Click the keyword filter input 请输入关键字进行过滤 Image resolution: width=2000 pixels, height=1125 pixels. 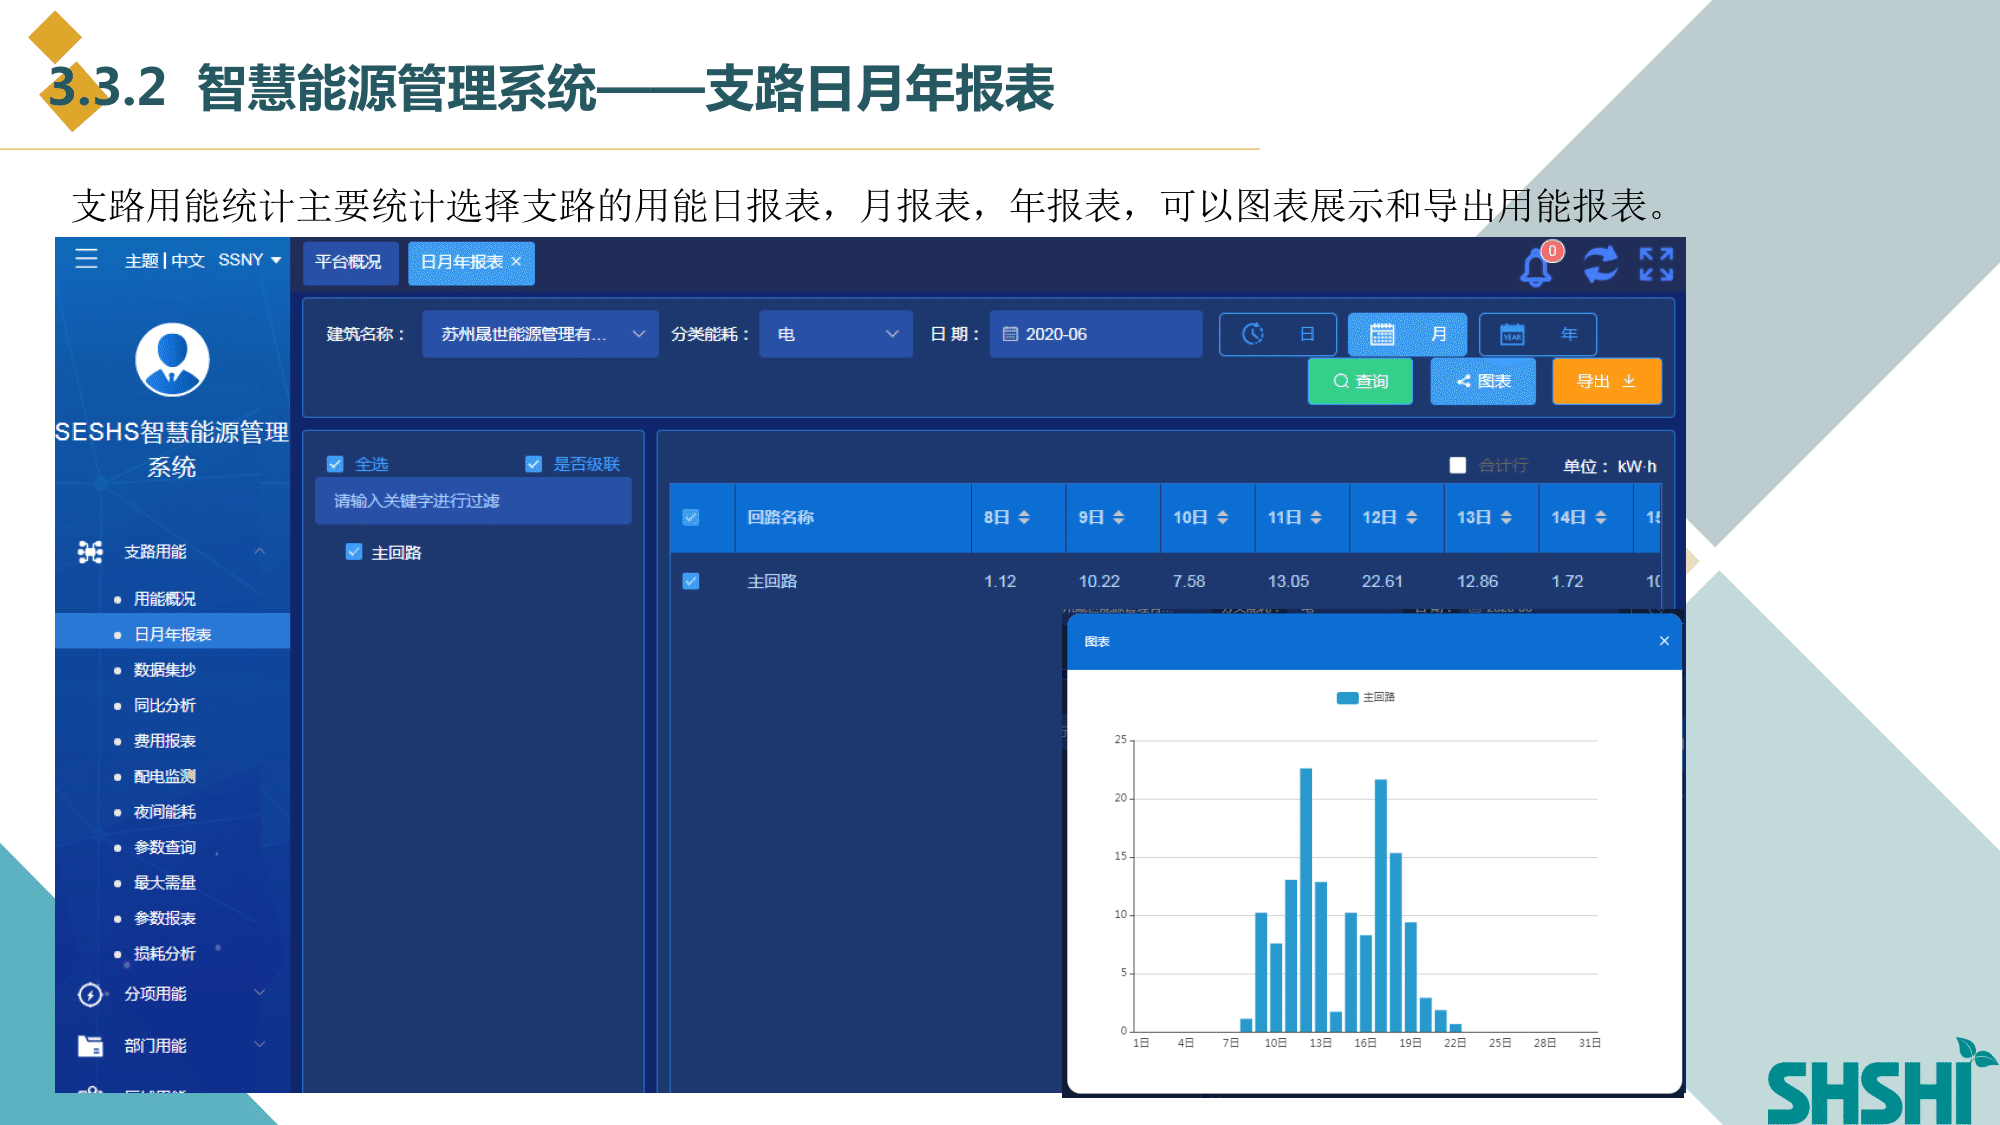[x=473, y=501]
